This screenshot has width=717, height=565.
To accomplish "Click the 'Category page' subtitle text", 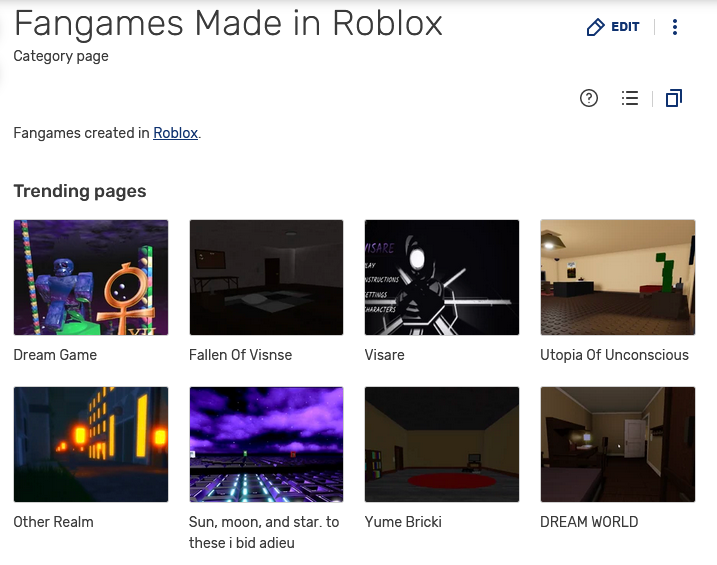I will (61, 56).
